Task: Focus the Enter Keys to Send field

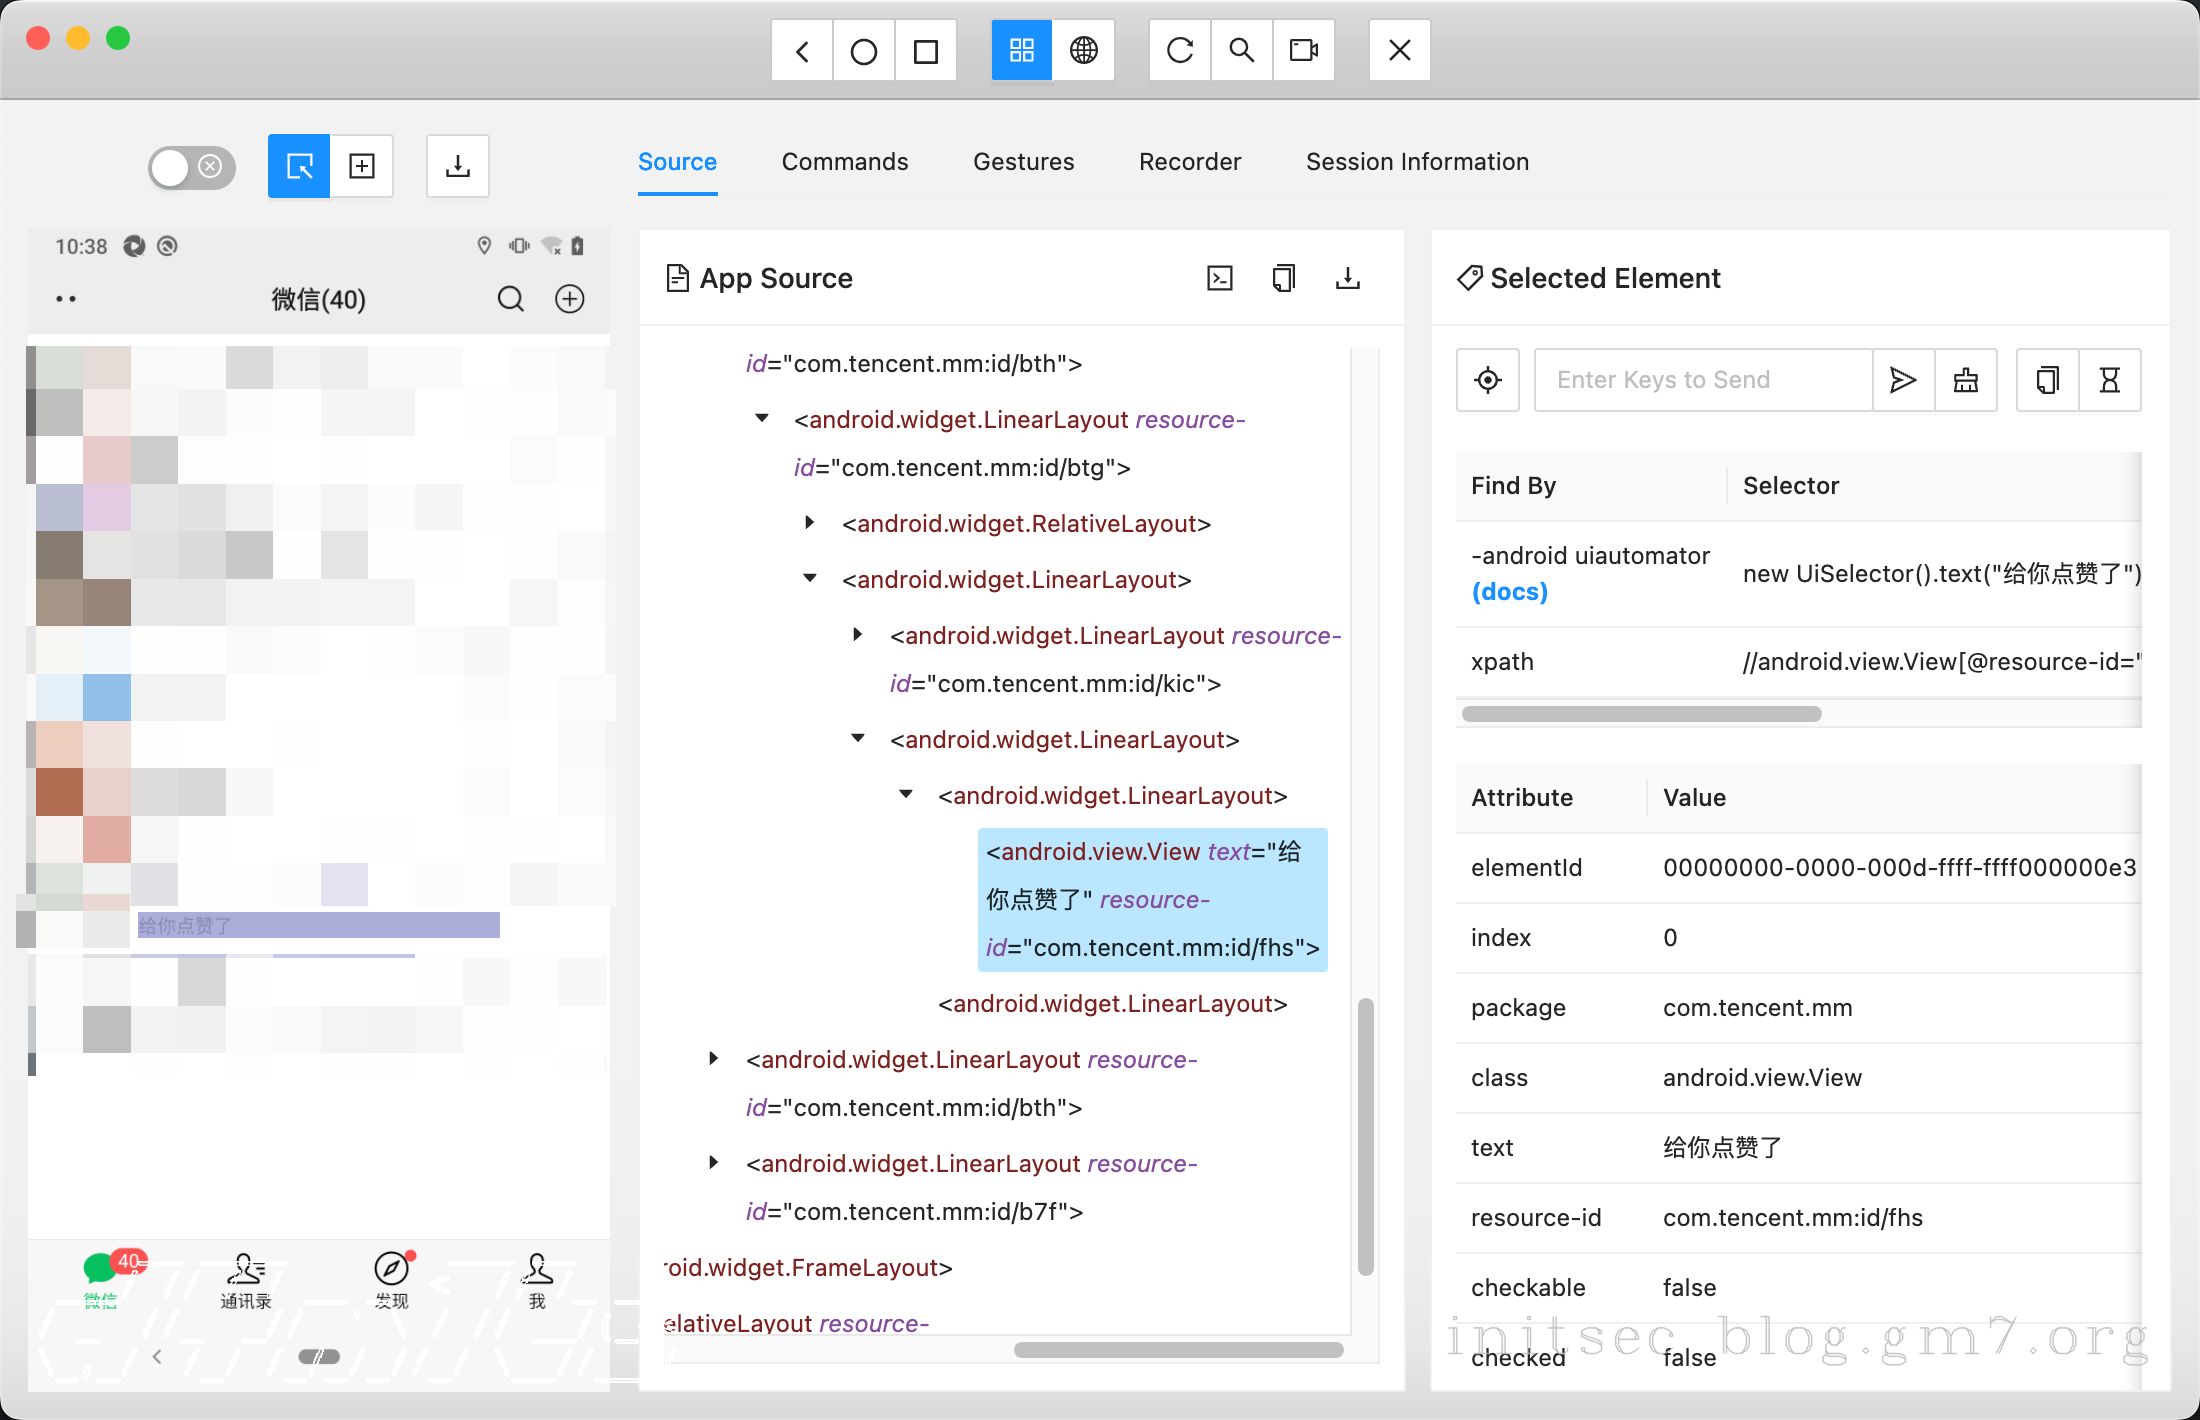Action: coord(1702,380)
